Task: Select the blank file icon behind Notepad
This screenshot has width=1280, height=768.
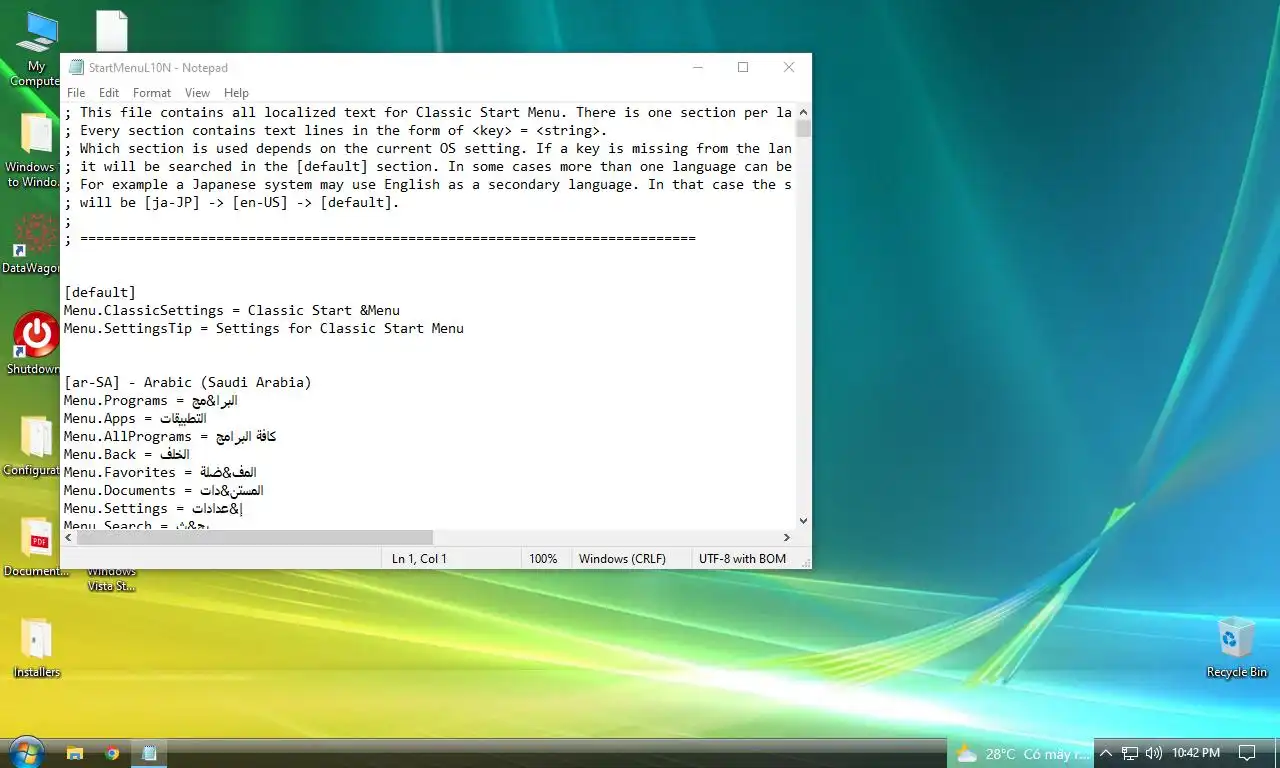Action: [x=111, y=30]
